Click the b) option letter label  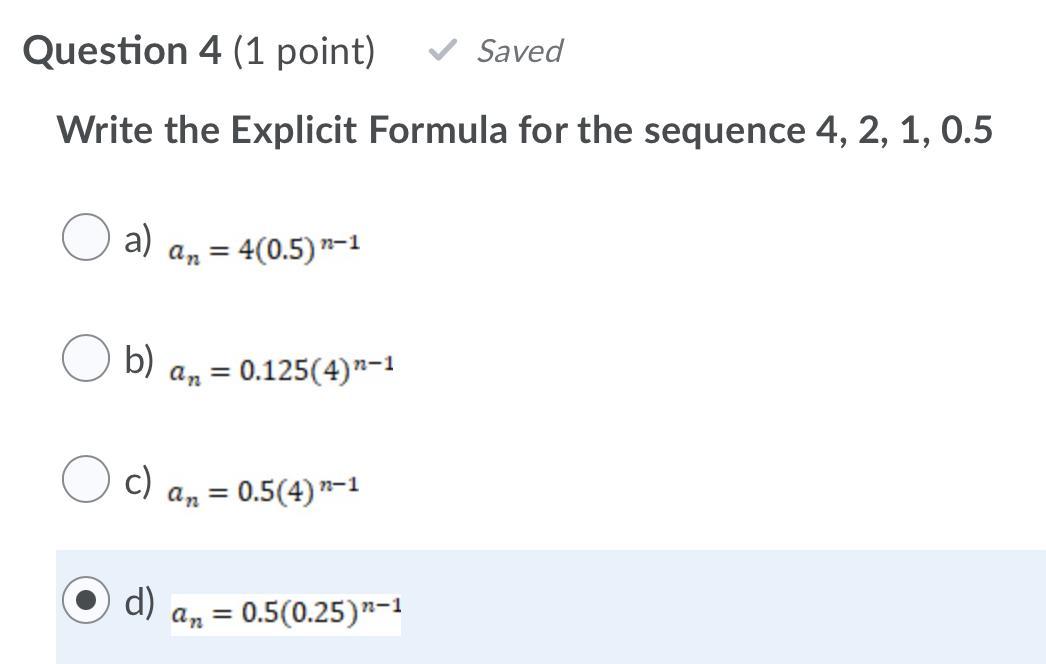pyautogui.click(x=139, y=360)
